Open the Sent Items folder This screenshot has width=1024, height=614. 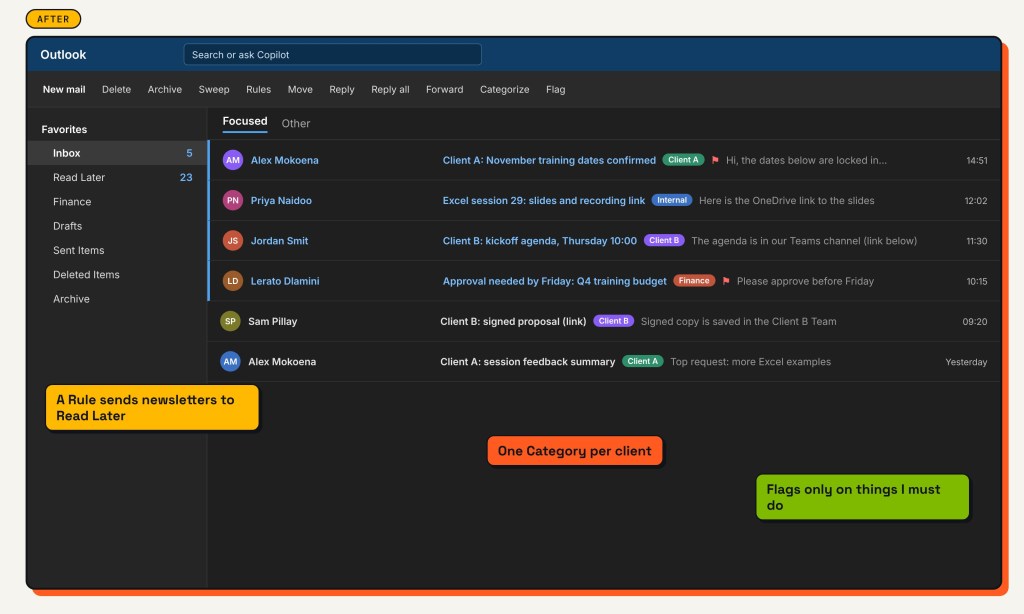click(x=118, y=250)
